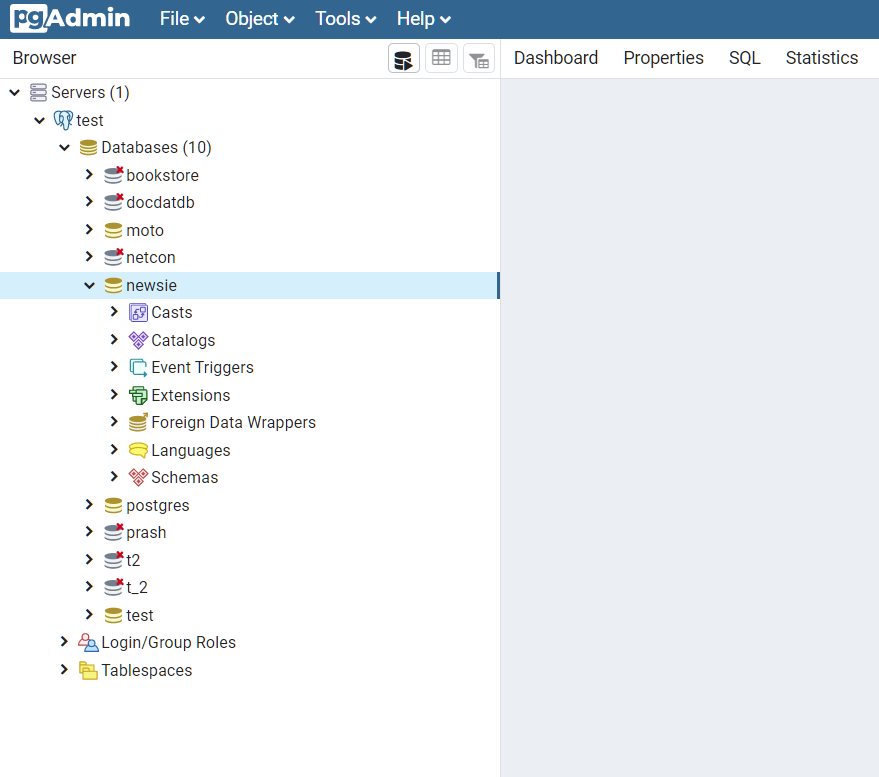Screen dimensions: 879x777
Task: Open the Query Tool
Action: (x=403, y=58)
